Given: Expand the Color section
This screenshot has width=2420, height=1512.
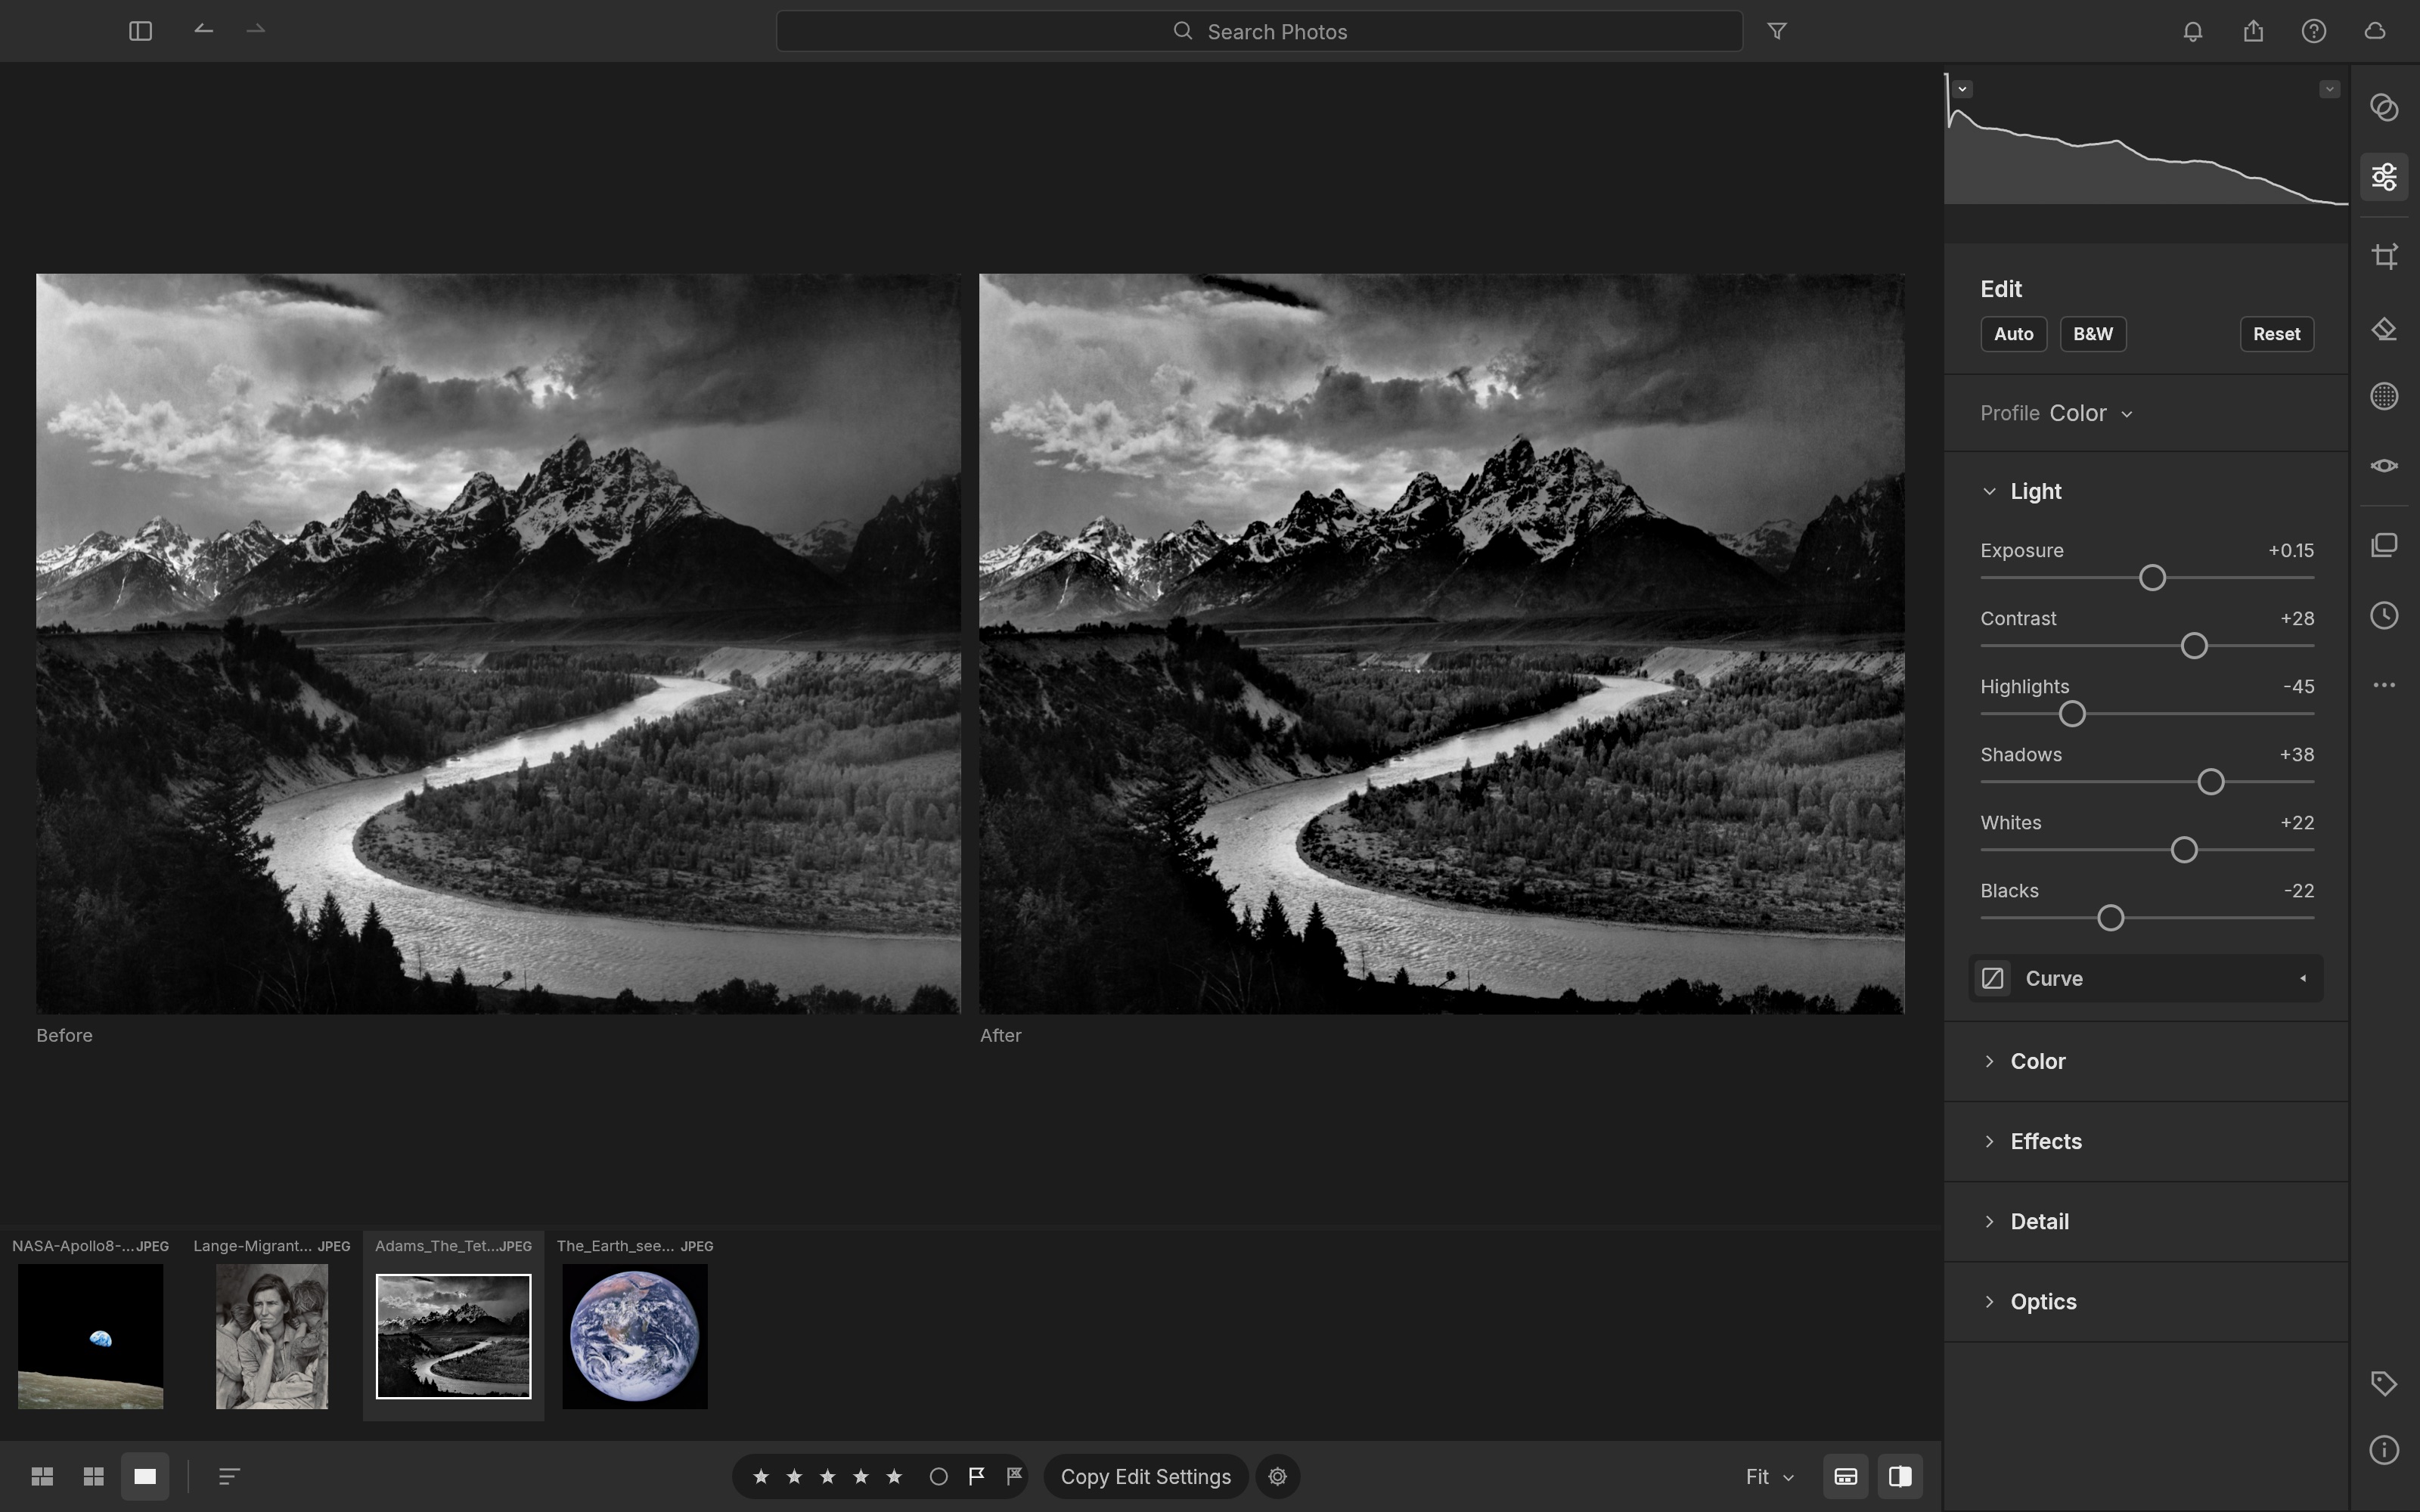Looking at the screenshot, I should 2022,1061.
